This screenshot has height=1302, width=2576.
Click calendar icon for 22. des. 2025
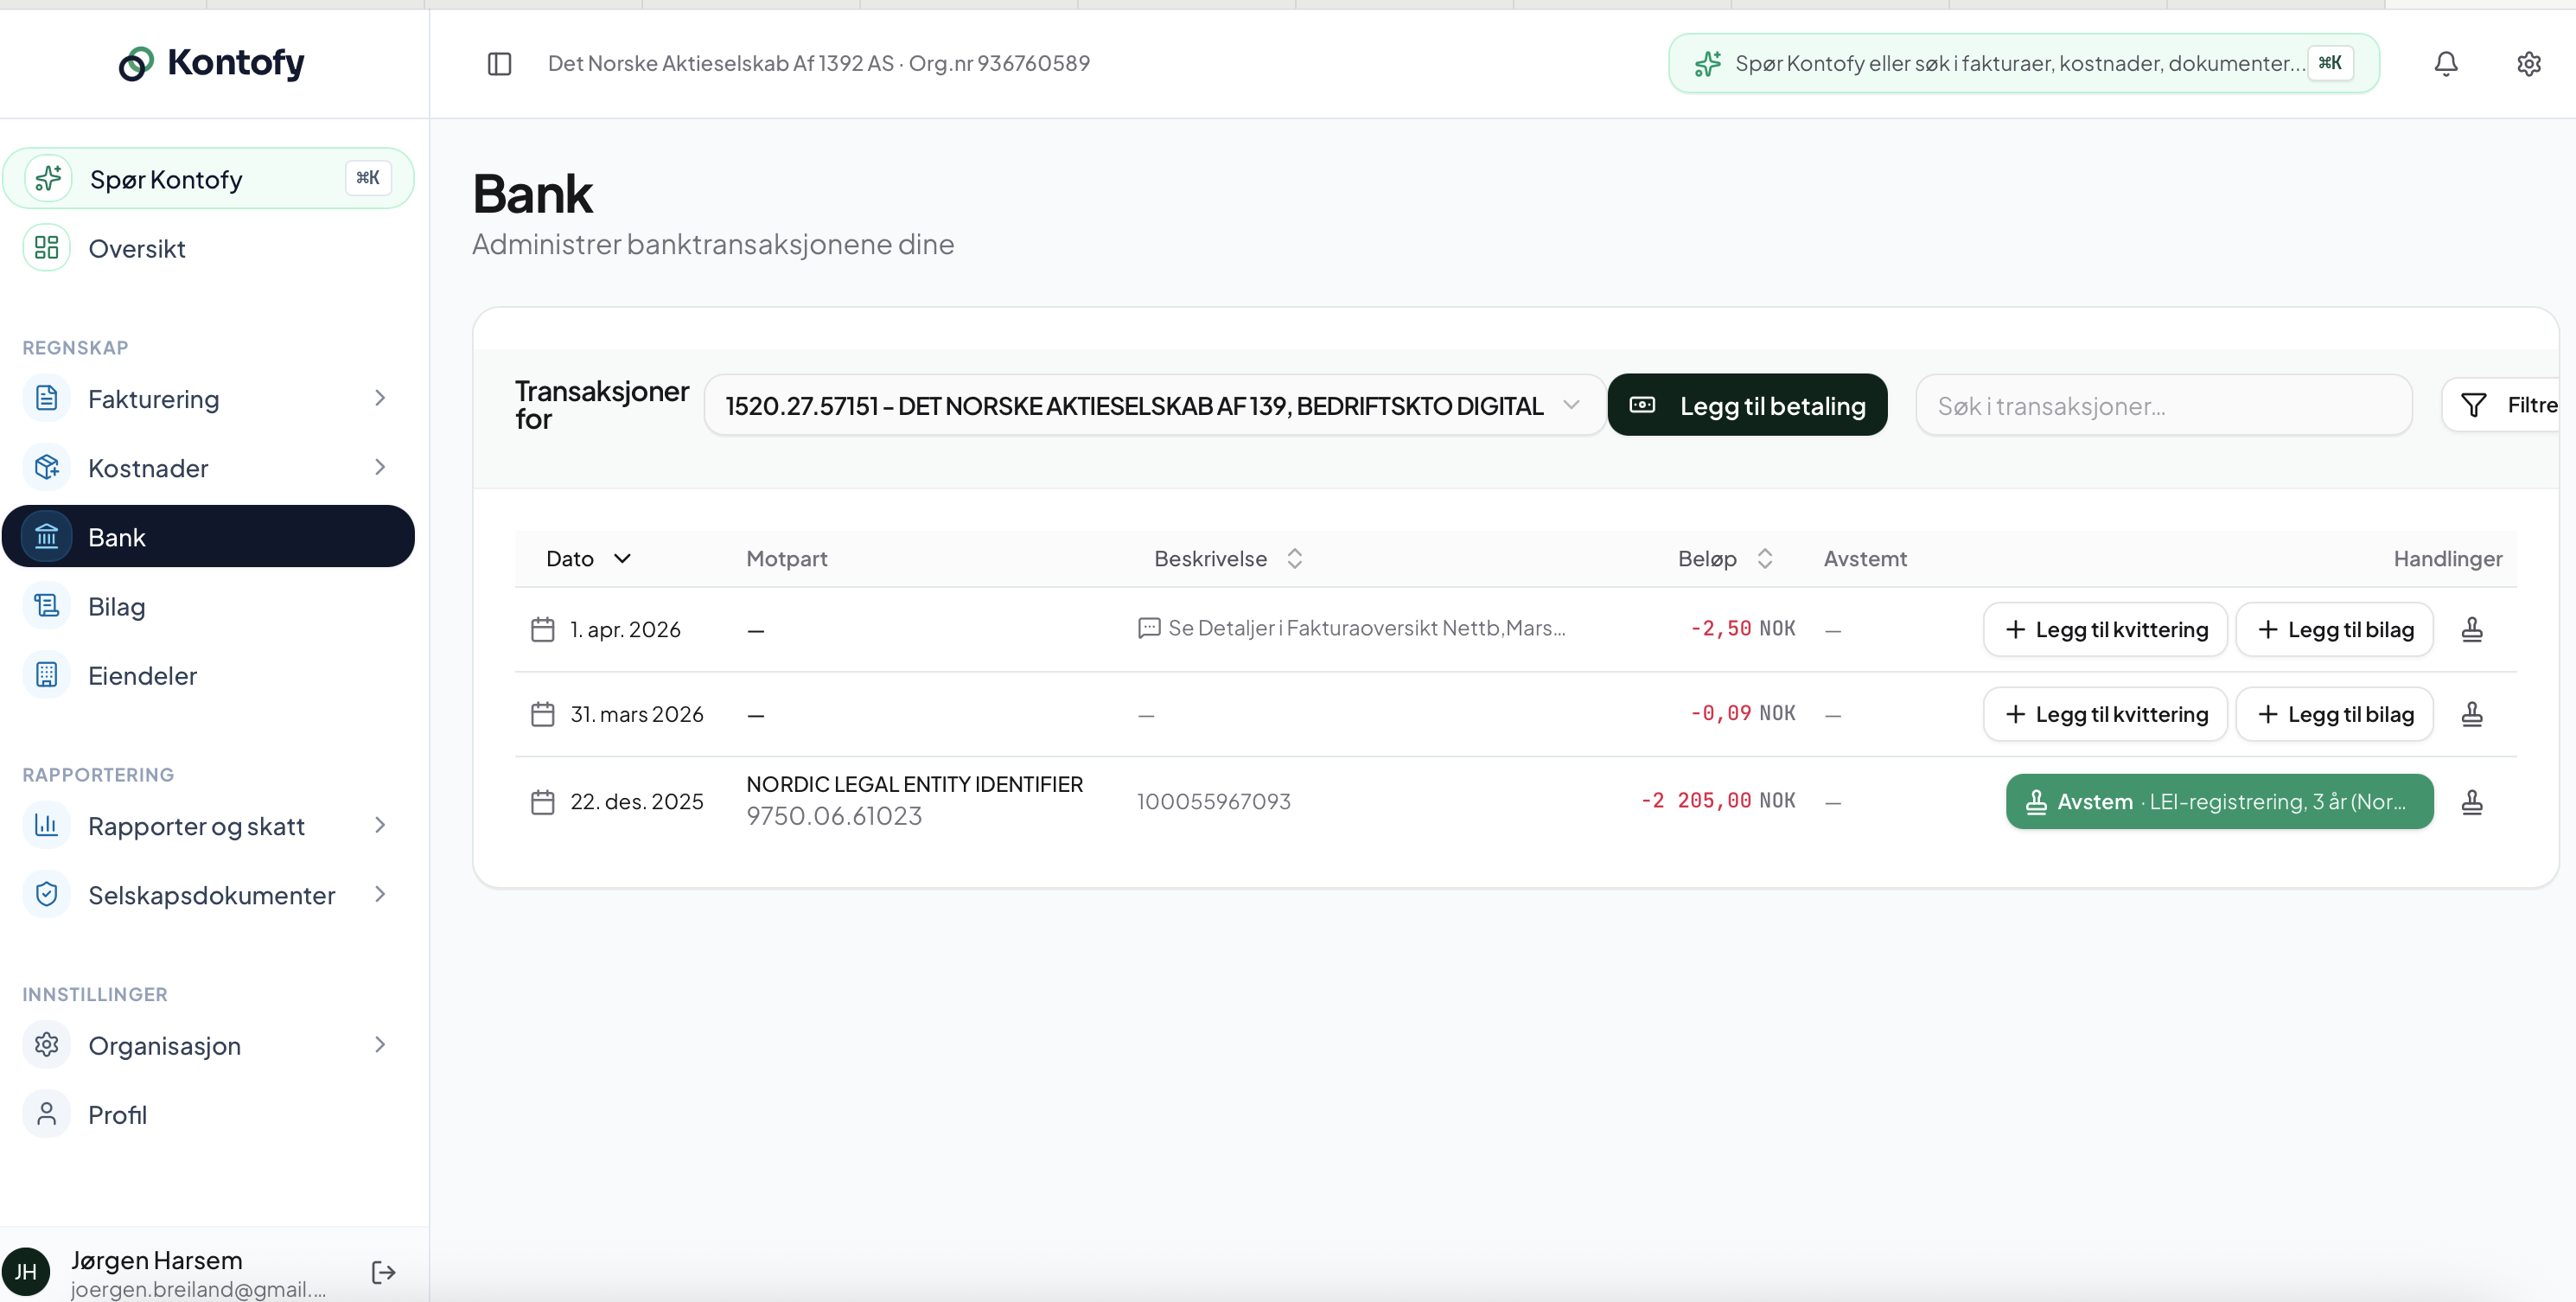pyautogui.click(x=542, y=802)
